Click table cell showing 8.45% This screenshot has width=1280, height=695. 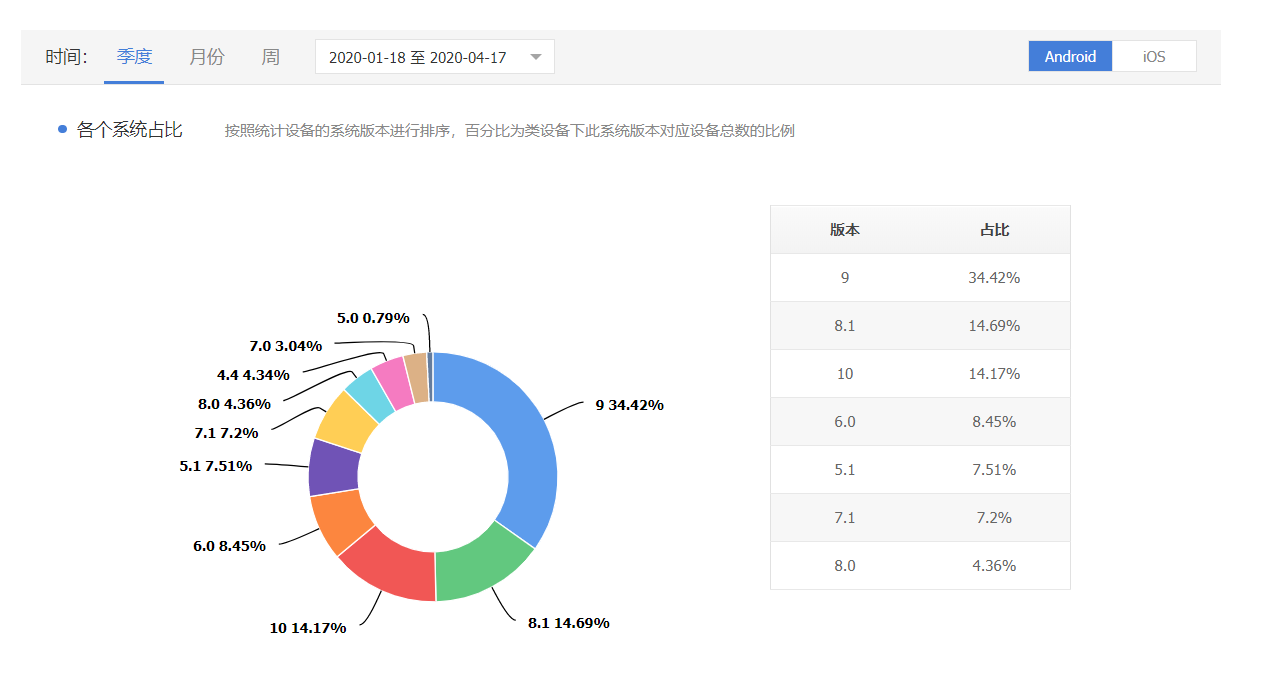click(x=994, y=422)
